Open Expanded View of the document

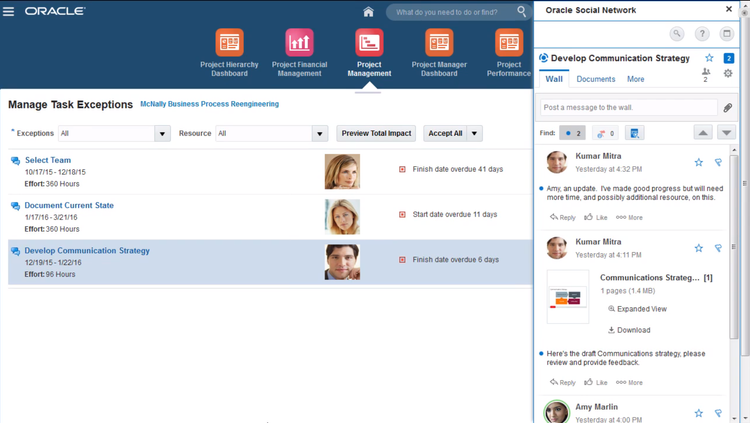(x=637, y=309)
